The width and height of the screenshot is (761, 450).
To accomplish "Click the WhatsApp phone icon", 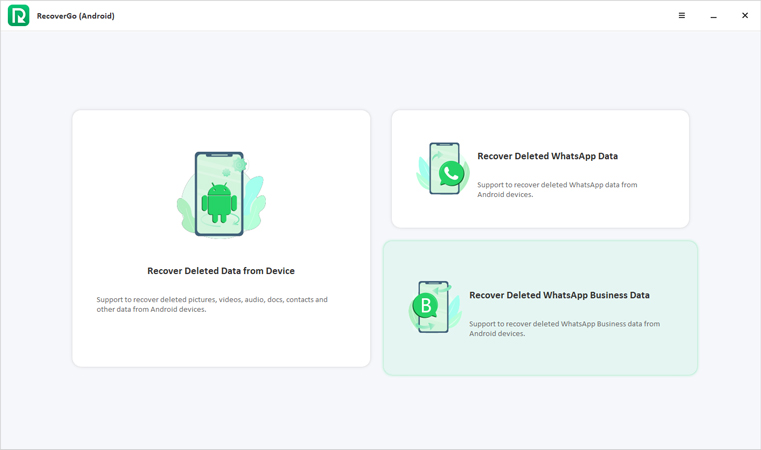I will 443,168.
